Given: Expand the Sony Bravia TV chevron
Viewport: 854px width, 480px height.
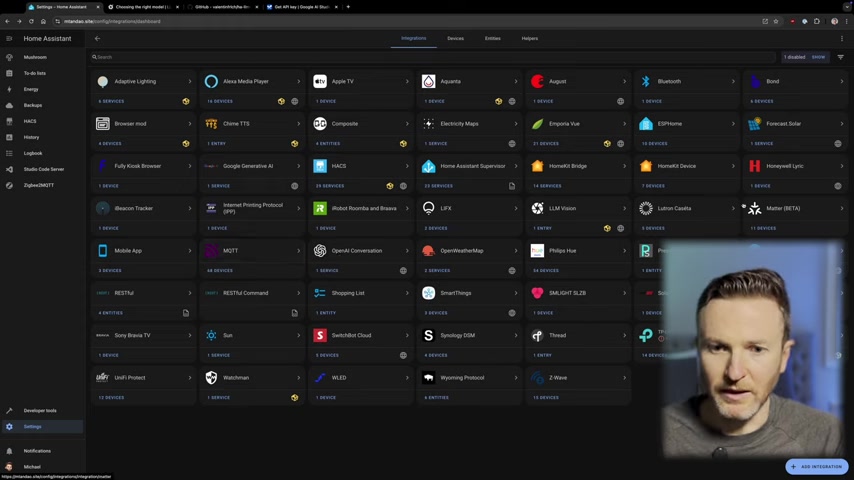Looking at the screenshot, I should tap(190, 335).
